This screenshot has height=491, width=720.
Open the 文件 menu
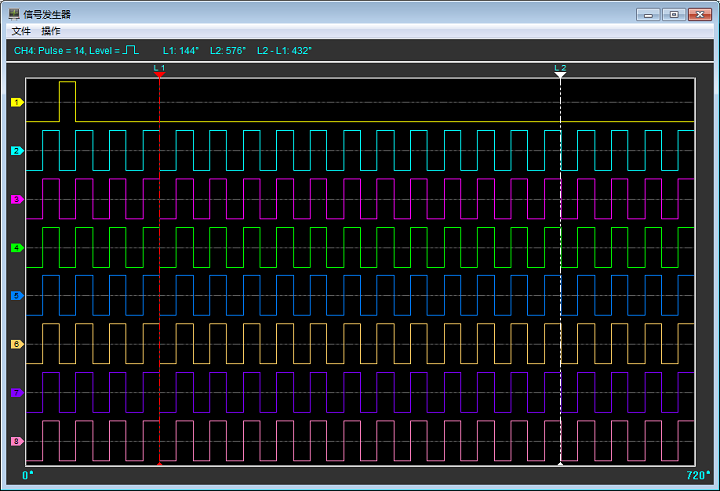pos(21,31)
